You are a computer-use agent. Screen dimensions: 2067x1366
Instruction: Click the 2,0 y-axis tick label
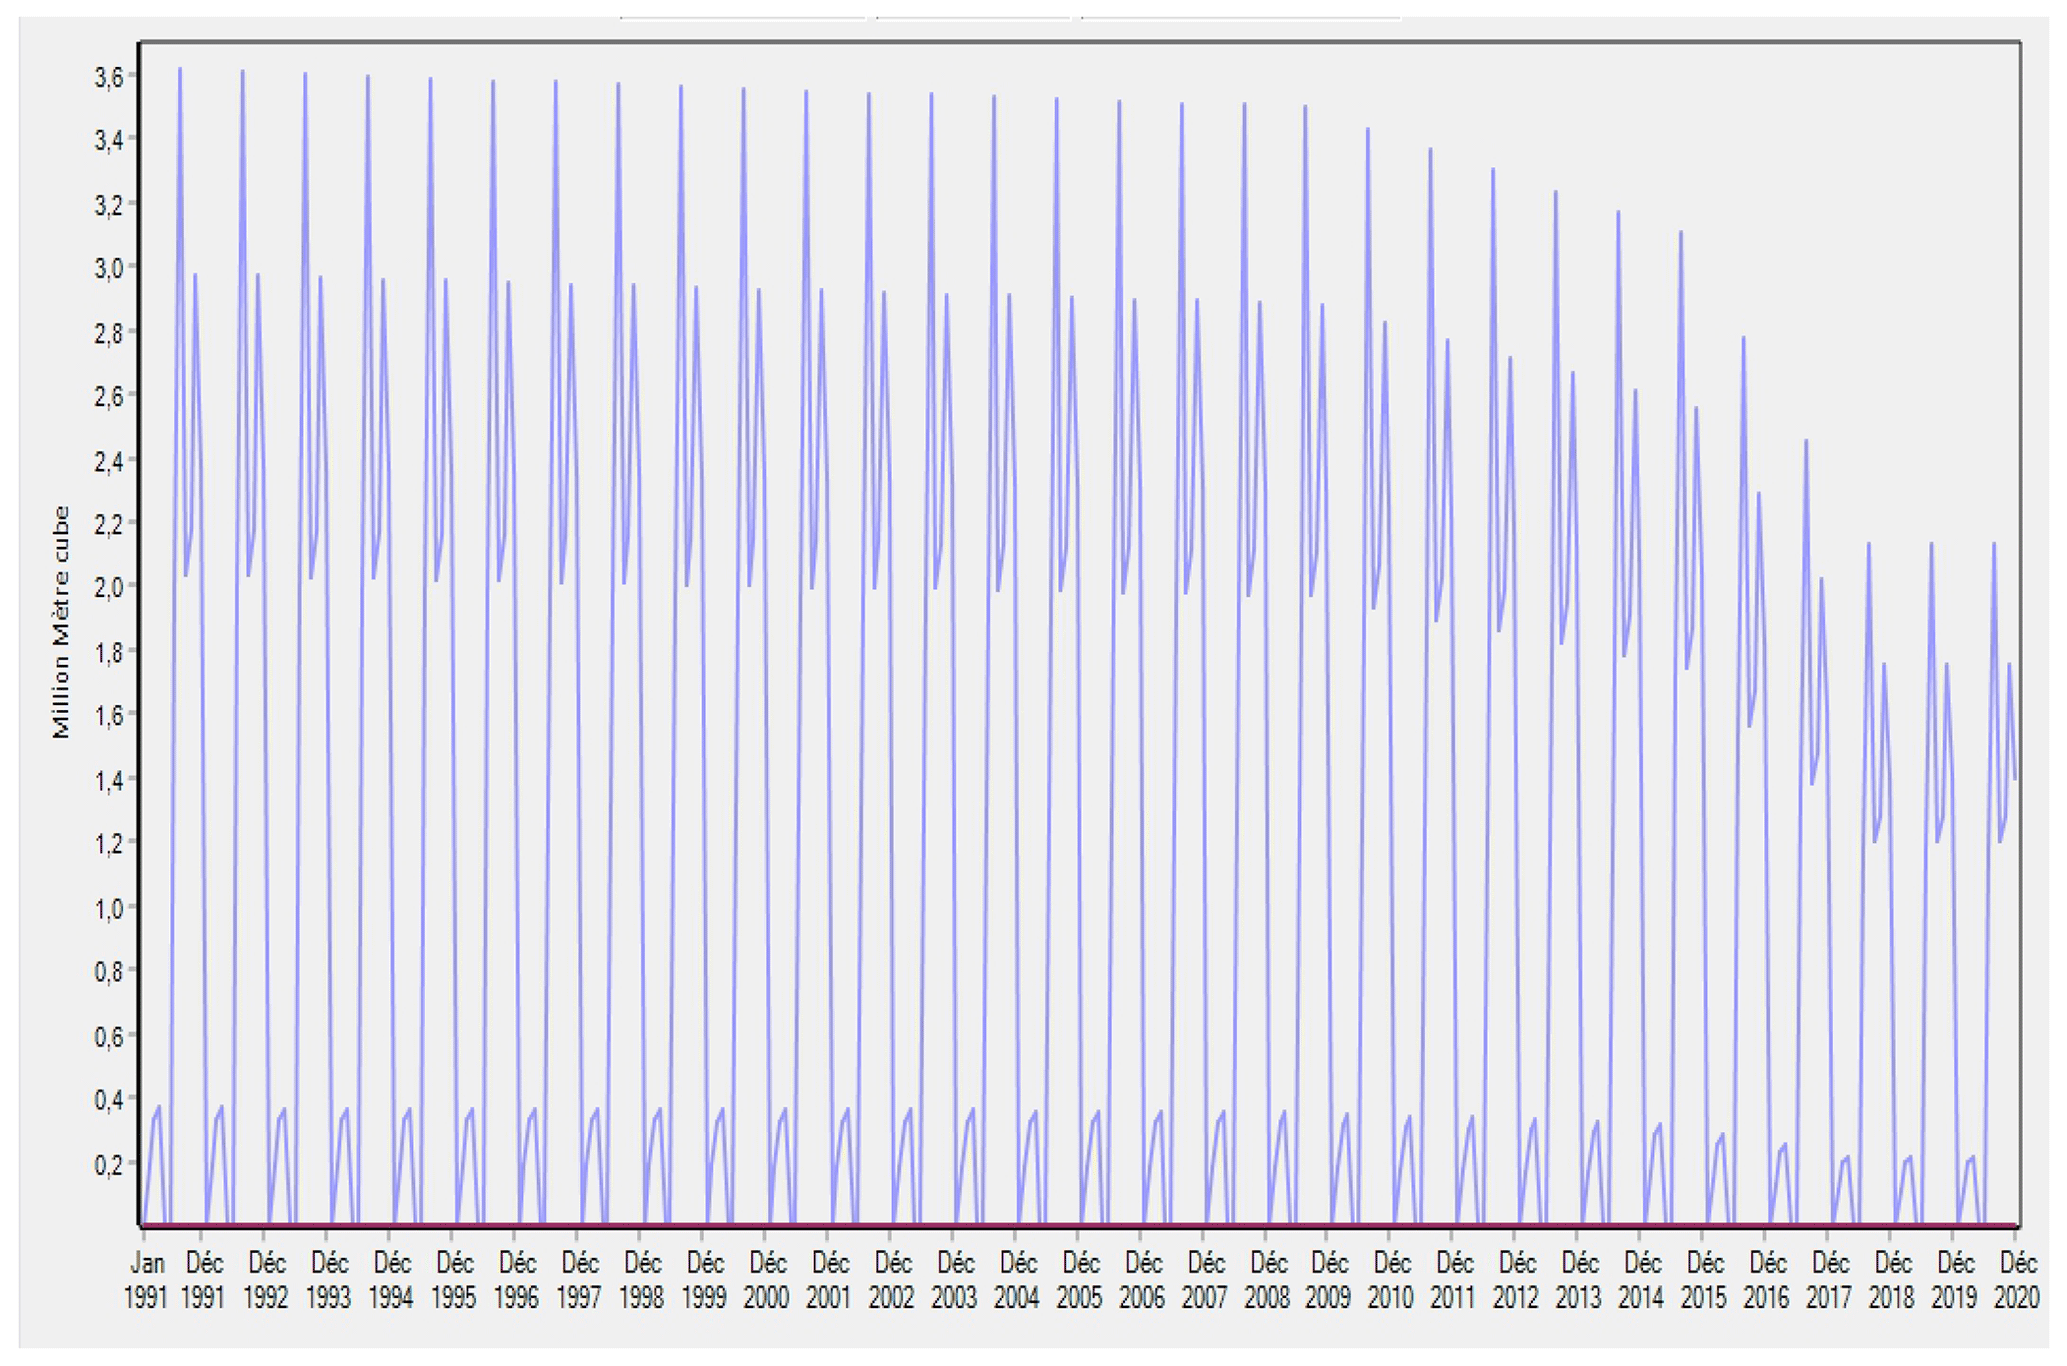pos(108,587)
